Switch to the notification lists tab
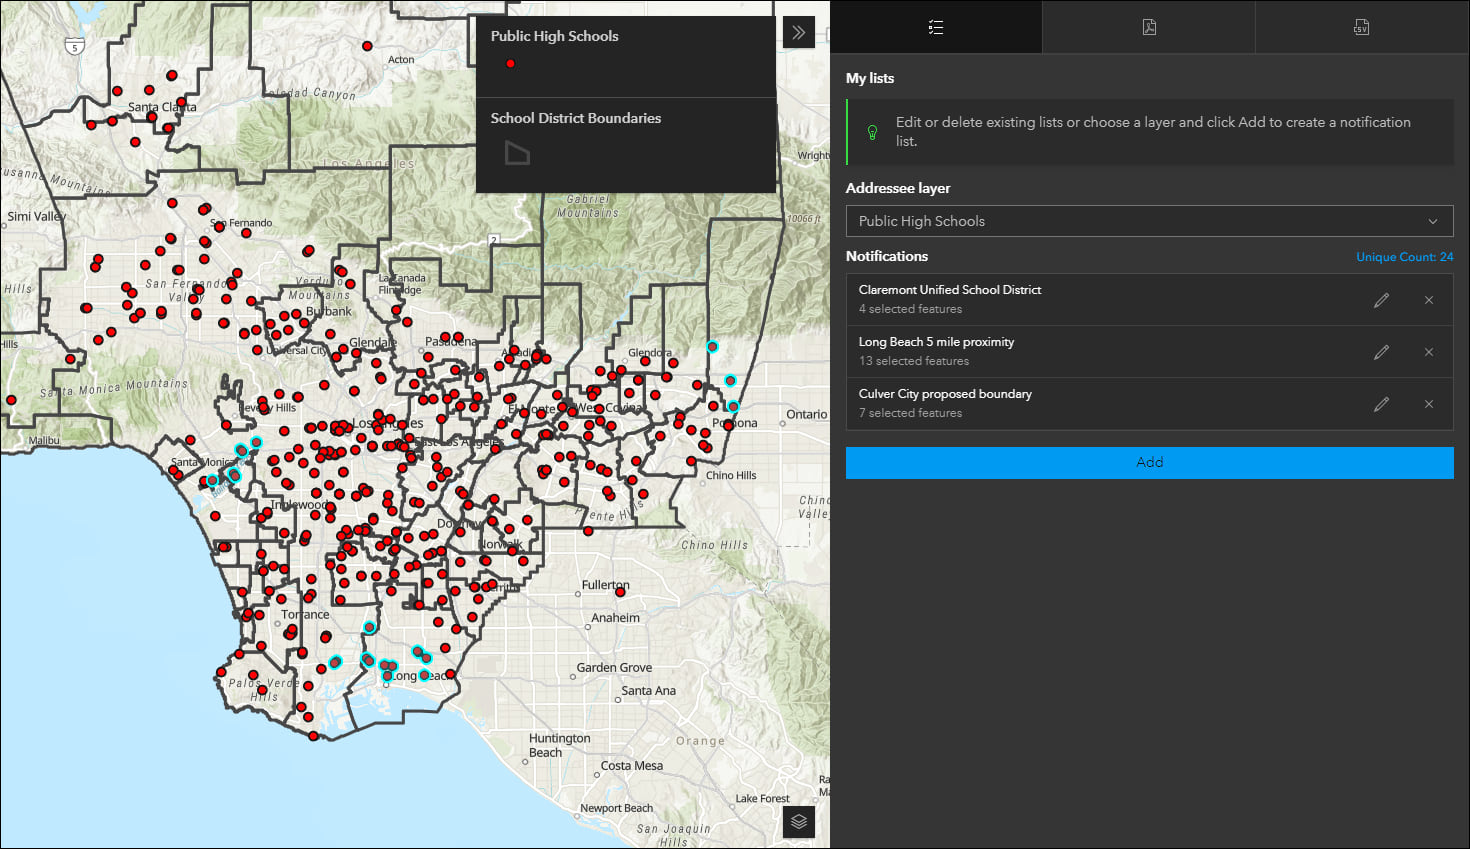This screenshot has height=849, width=1470. pos(936,28)
